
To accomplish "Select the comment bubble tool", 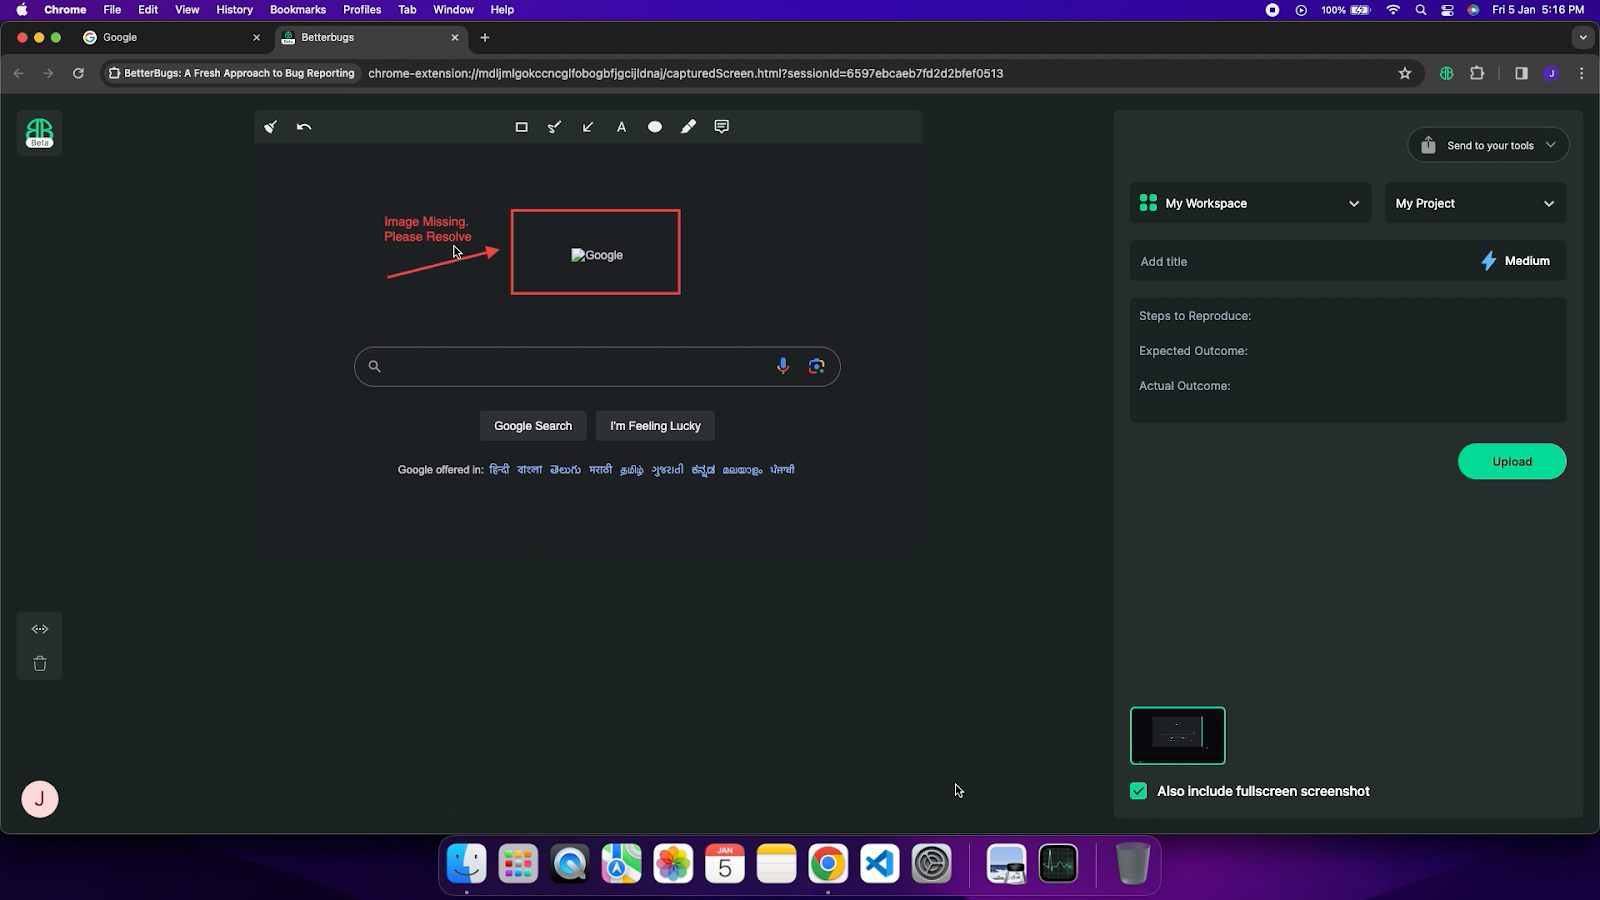I will tap(722, 127).
